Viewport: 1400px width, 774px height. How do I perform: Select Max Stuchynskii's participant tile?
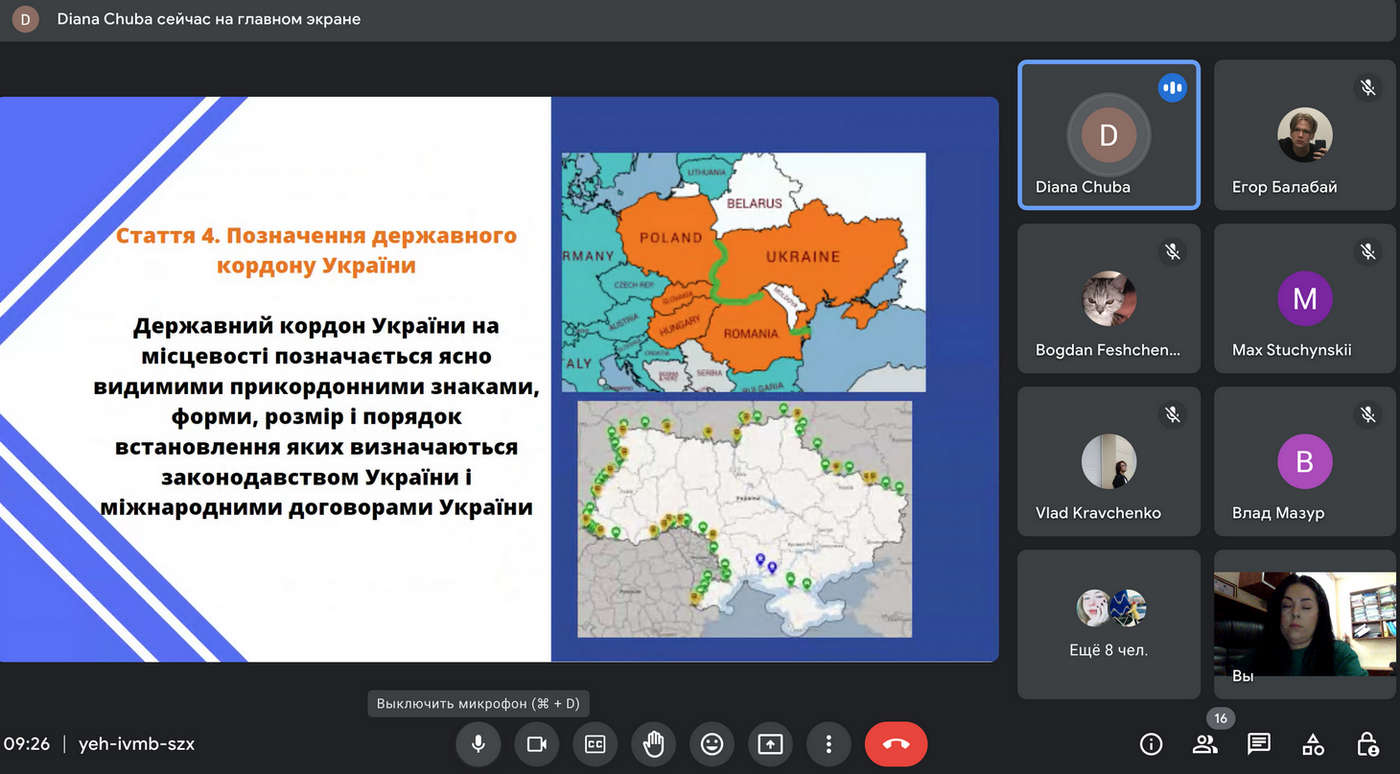(x=1304, y=298)
